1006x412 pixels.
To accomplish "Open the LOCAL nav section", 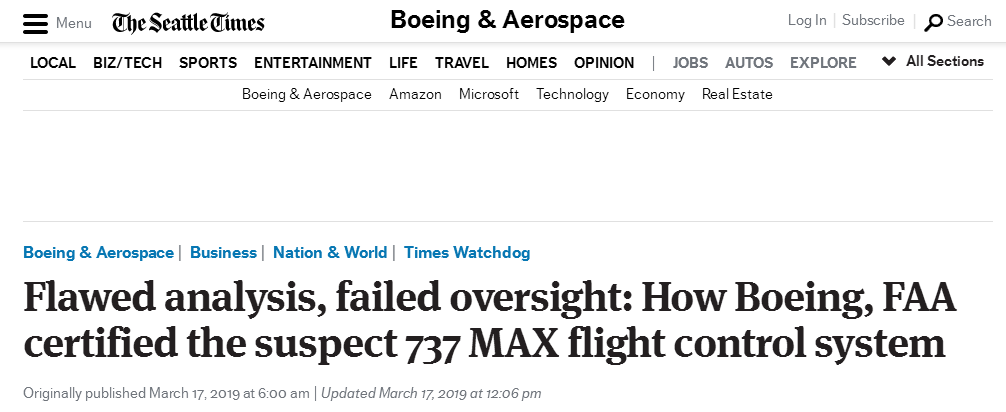I will coord(53,63).
